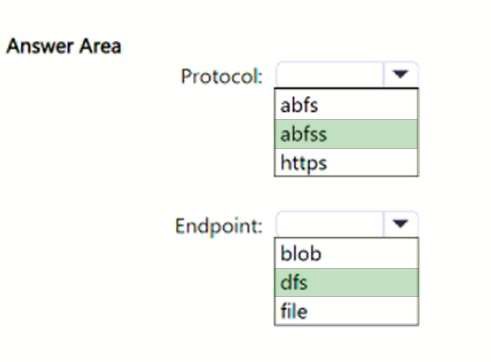Click the Protocol field label
This screenshot has height=362, width=491.
(x=222, y=76)
